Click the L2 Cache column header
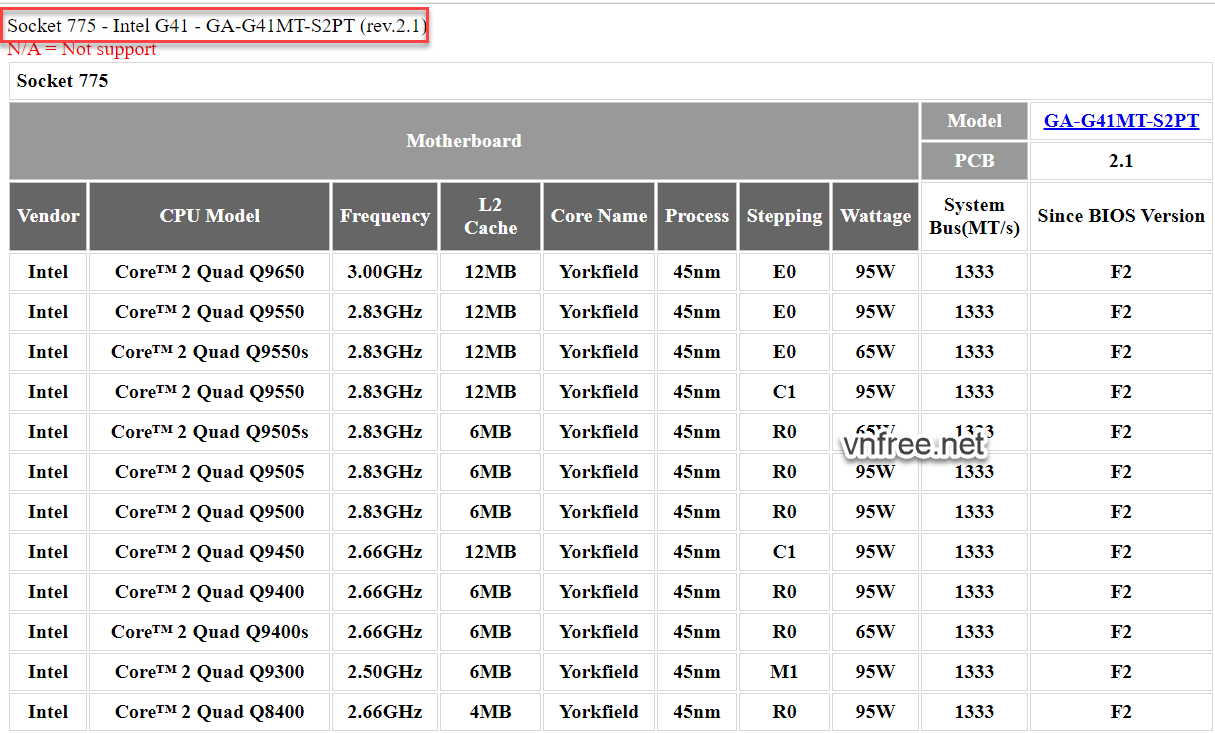Image resolution: width=1215 pixels, height=733 pixels. tap(490, 216)
